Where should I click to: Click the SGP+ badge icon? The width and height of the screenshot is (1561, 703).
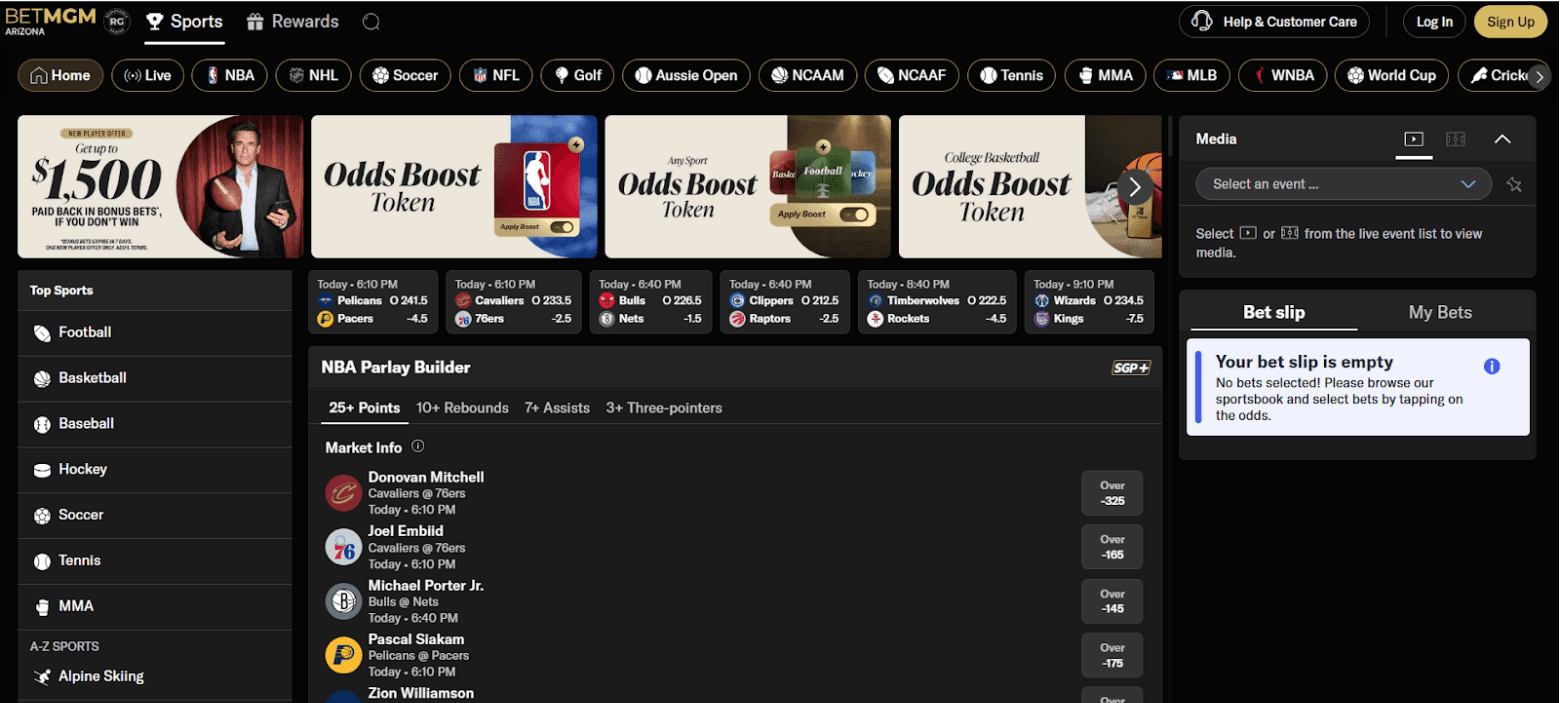(x=1131, y=368)
